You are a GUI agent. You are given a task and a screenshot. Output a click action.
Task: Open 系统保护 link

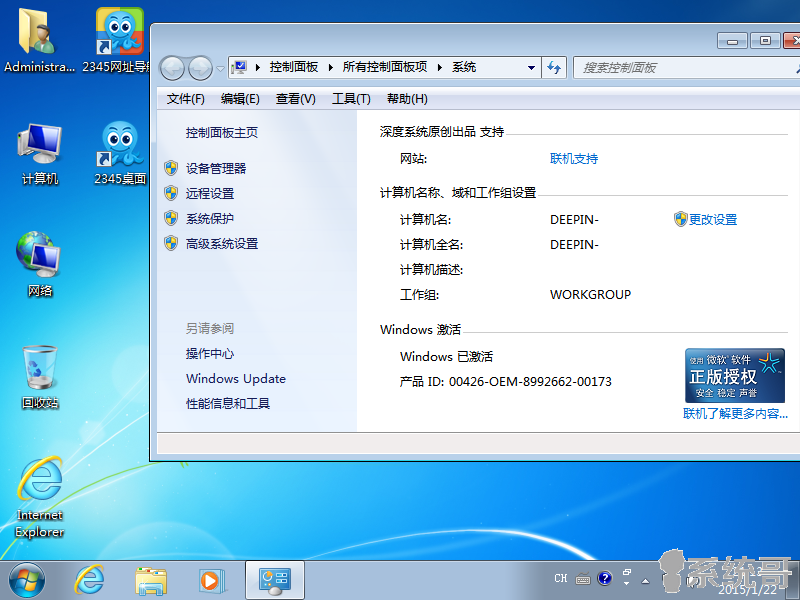coord(210,218)
